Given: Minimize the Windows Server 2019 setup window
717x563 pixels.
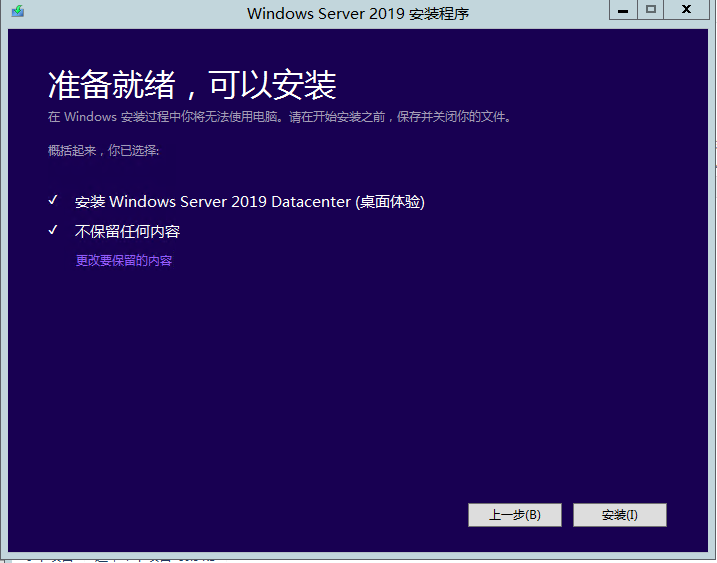Looking at the screenshot, I should coord(623,10).
